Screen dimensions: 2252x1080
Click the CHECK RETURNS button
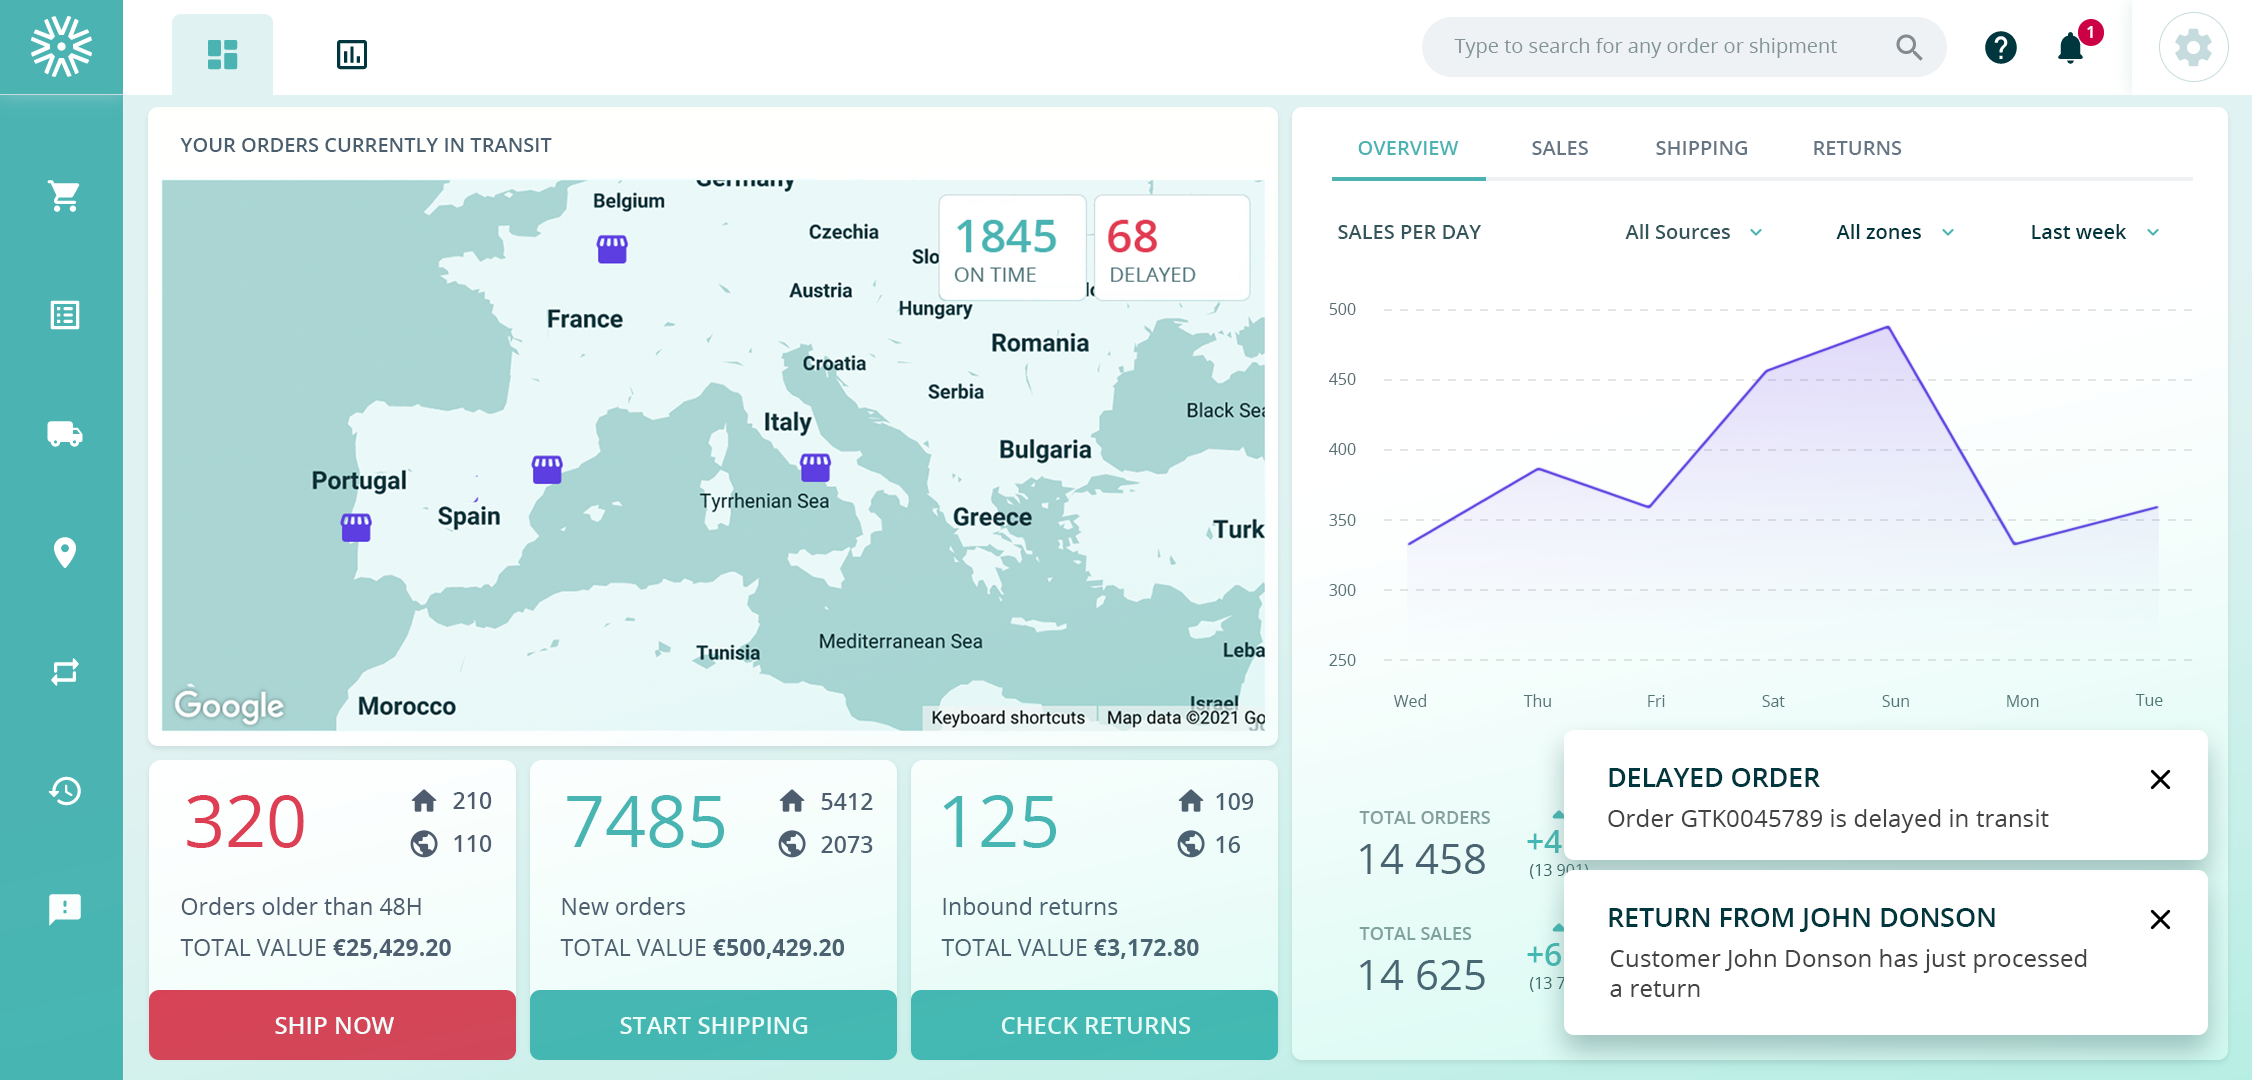click(1094, 1025)
